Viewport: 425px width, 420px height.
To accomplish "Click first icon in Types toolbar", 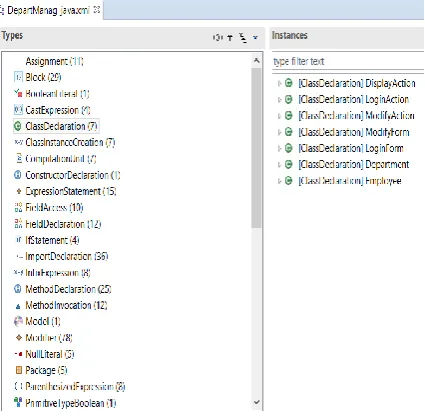I will tap(218, 38).
